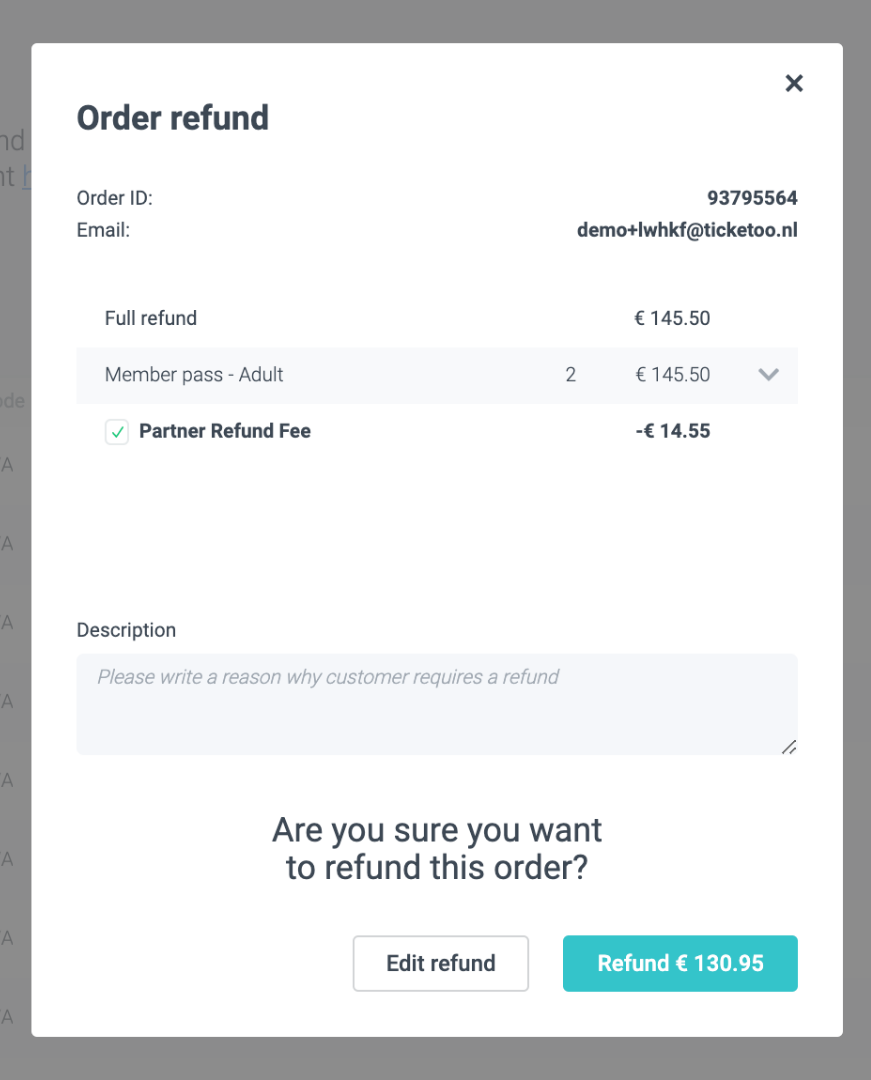Click the -€ 14.55 fee amount
Viewport: 871px width, 1080px height.
pyautogui.click(x=672, y=431)
